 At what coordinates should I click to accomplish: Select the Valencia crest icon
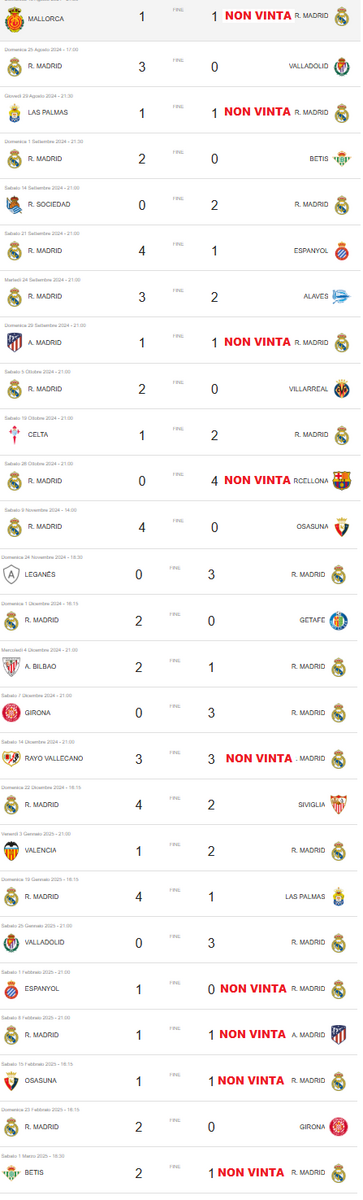click(x=12, y=851)
